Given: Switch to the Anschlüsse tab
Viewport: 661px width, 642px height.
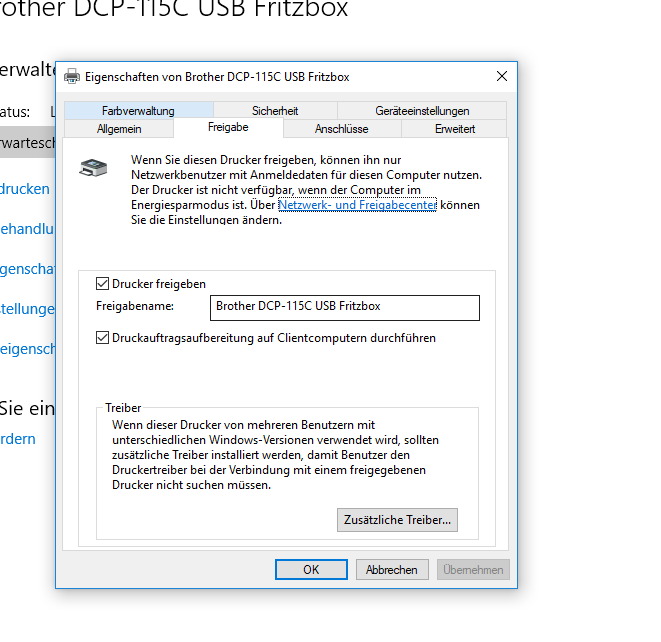Looking at the screenshot, I should pyautogui.click(x=341, y=129).
